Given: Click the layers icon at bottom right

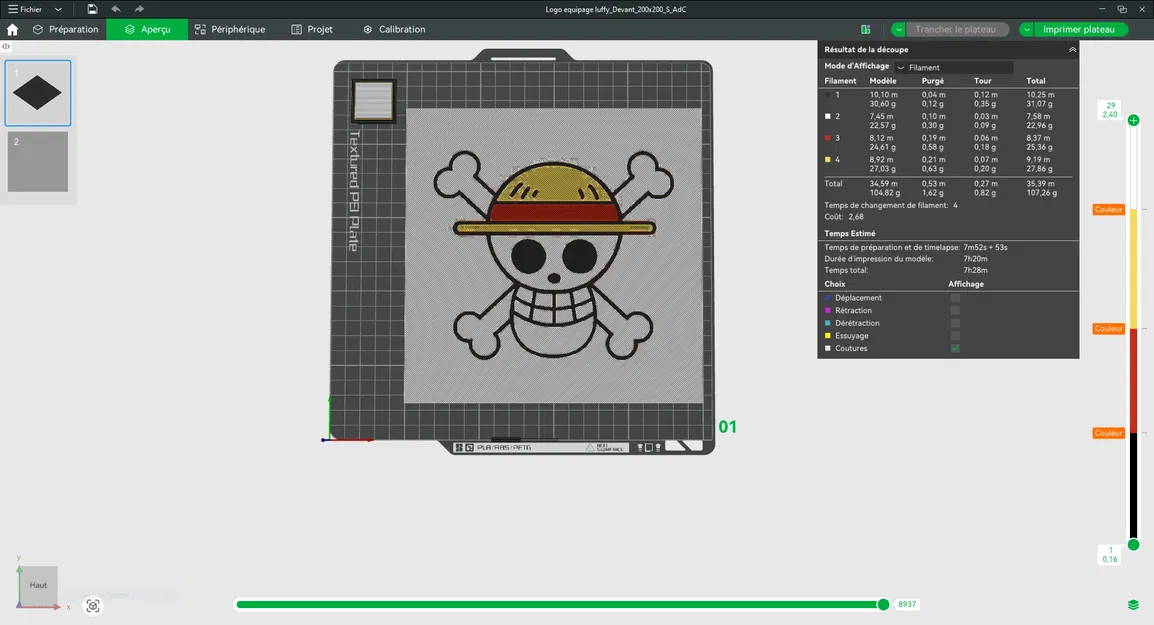Looking at the screenshot, I should 1133,605.
